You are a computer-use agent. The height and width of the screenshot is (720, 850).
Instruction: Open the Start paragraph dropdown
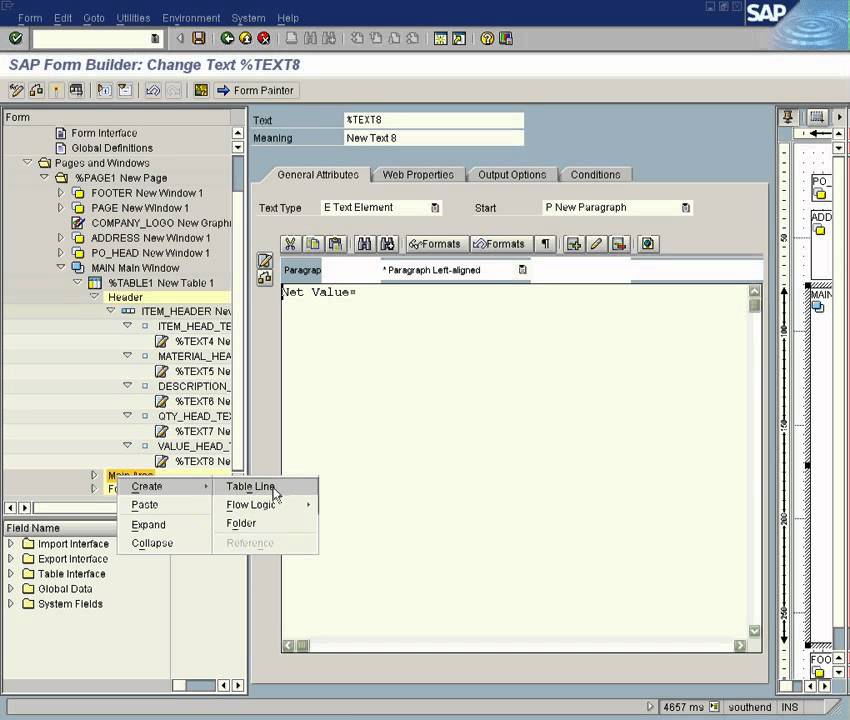[686, 208]
